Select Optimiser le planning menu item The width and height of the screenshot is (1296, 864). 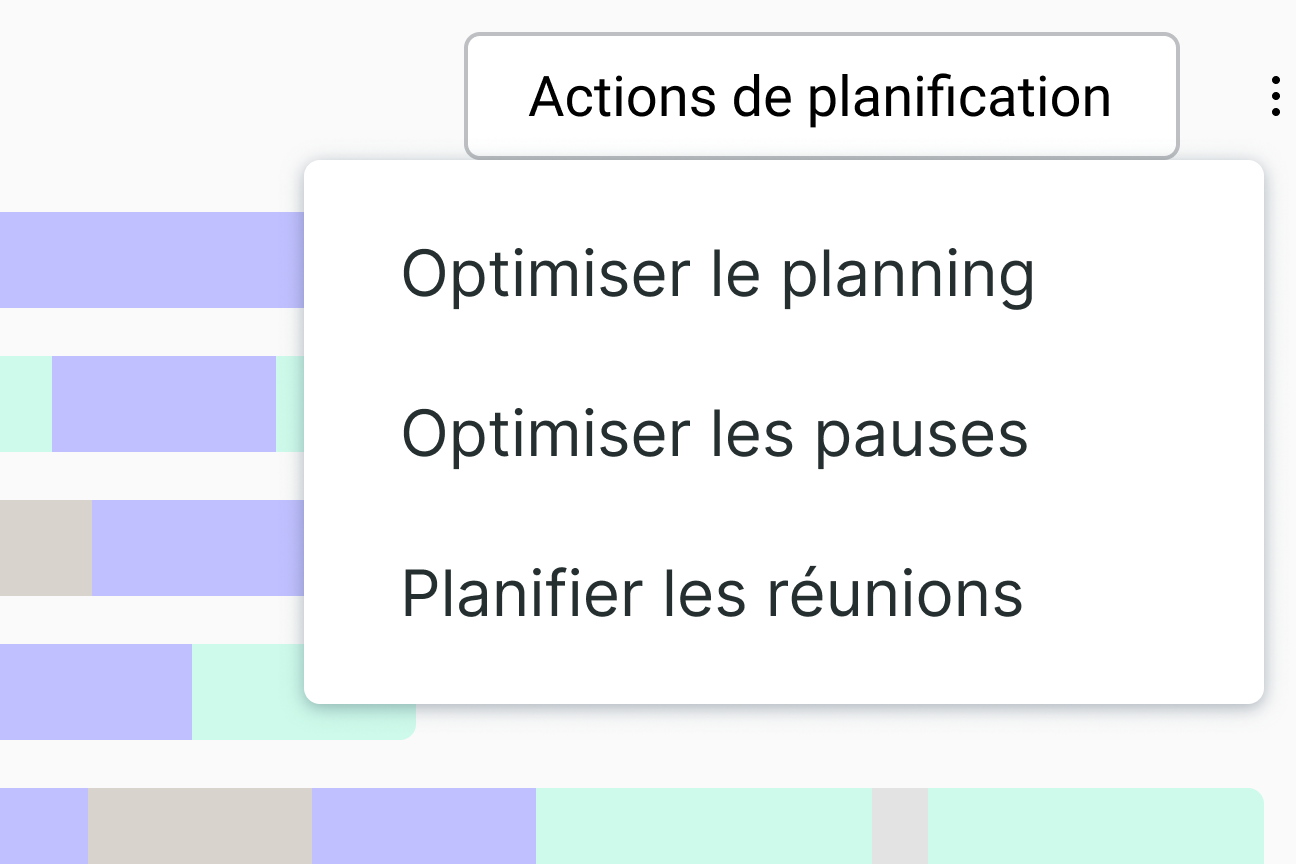(717, 273)
